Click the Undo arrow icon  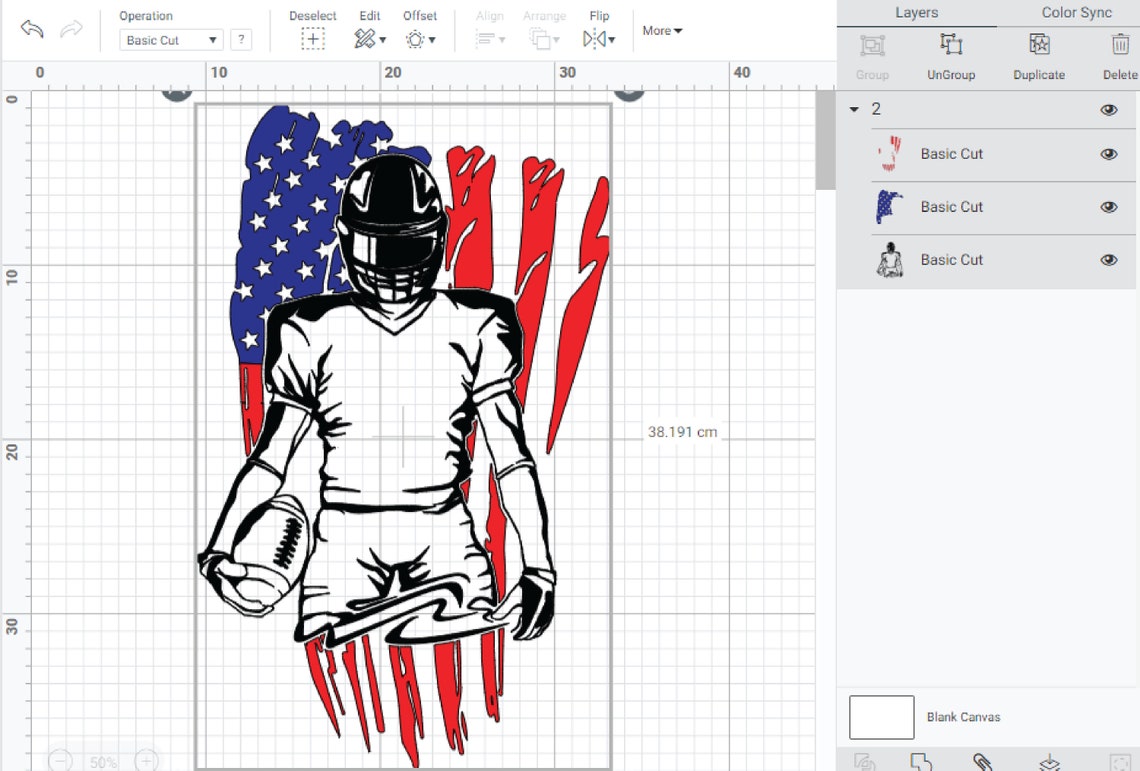click(x=31, y=31)
